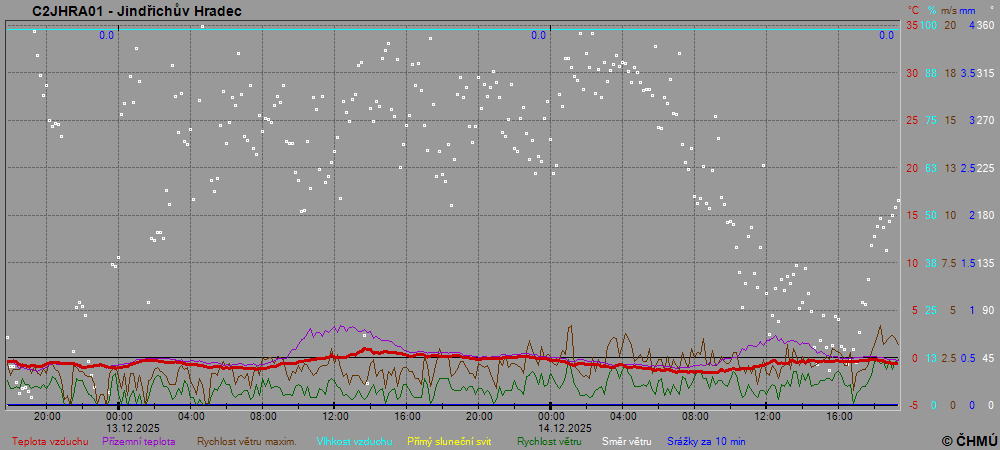This screenshot has height=450, width=1000.
Task: Click the blue mm unit header
Action: [x=969, y=10]
